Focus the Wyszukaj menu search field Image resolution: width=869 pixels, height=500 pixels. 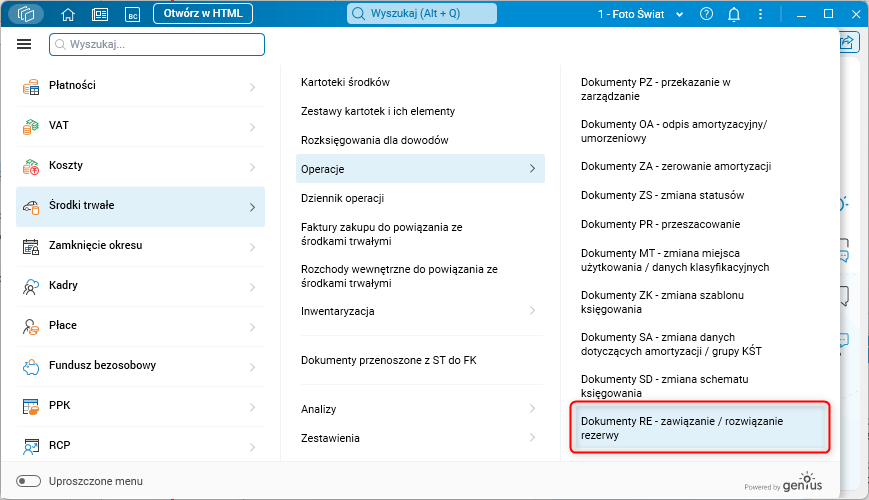click(x=157, y=44)
